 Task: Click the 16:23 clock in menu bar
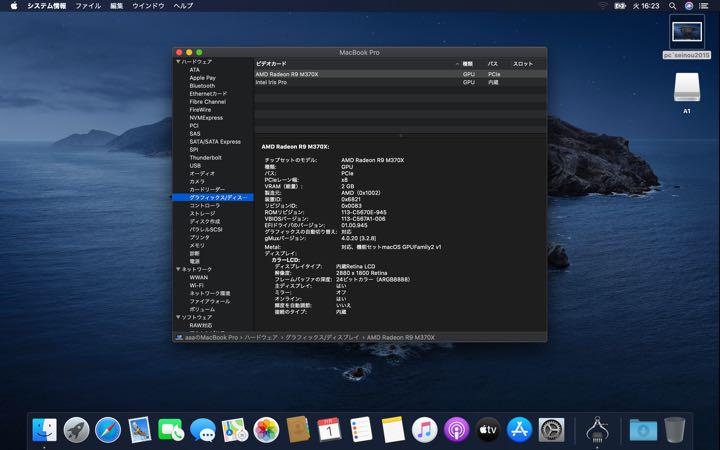(x=646, y=6)
